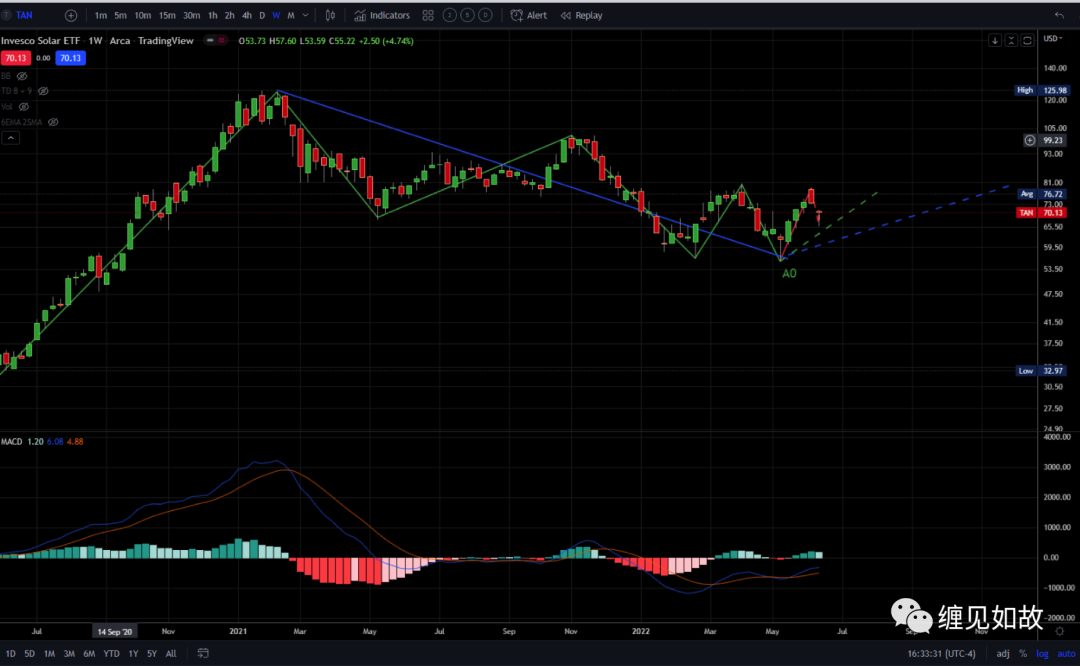This screenshot has height=666, width=1080.
Task: Click the undo arrow icon
Action: [x=1059, y=15]
